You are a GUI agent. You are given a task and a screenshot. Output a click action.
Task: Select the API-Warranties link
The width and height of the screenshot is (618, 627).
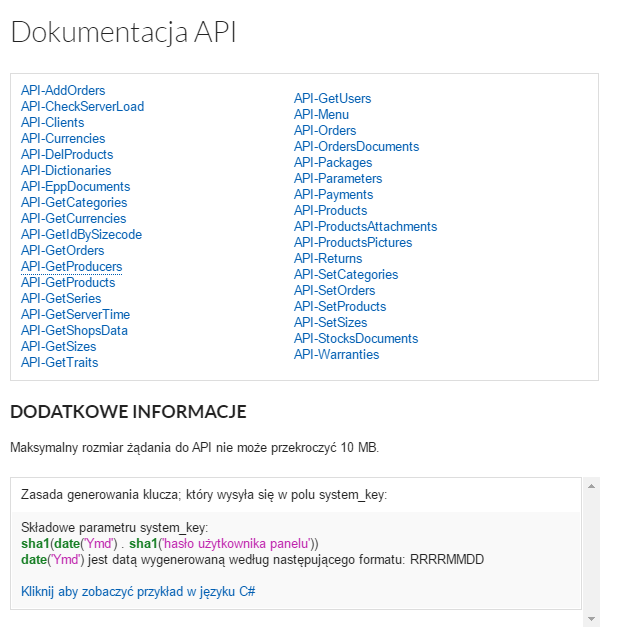[336, 355]
